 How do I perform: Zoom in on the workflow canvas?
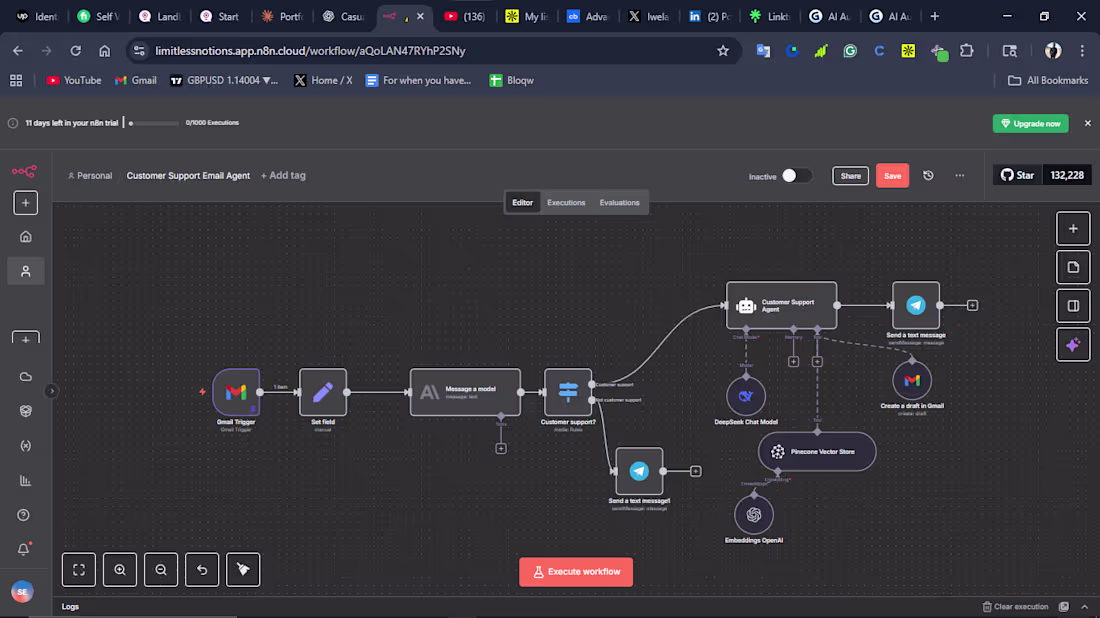click(120, 570)
